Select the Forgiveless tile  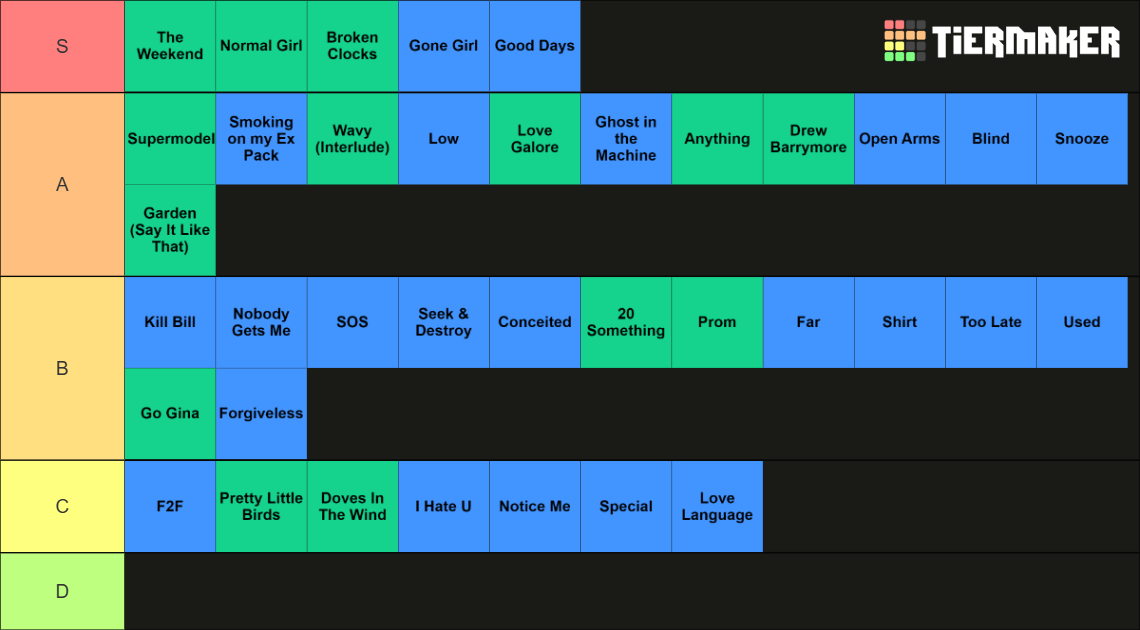point(261,413)
